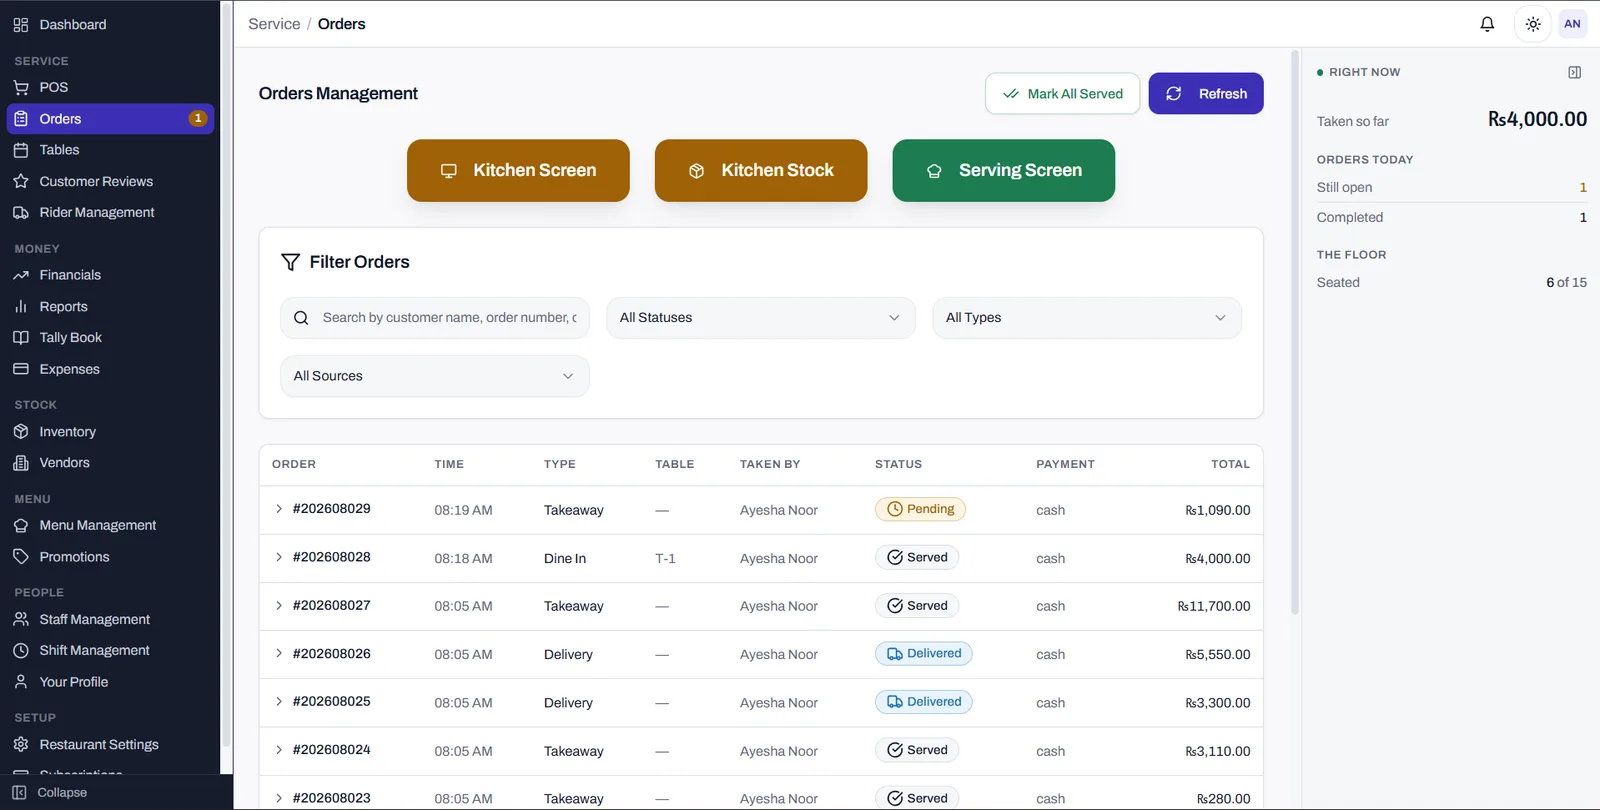Click Delivered badge on order #202608026
Viewport: 1600px width, 810px height.
[923, 653]
